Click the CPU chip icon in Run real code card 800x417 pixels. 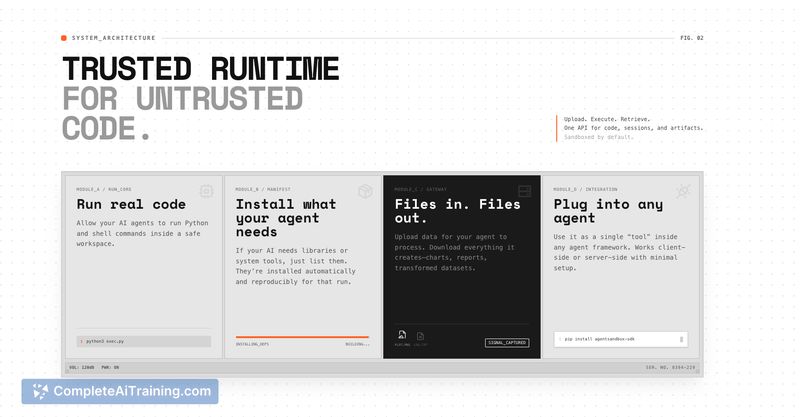coord(206,190)
